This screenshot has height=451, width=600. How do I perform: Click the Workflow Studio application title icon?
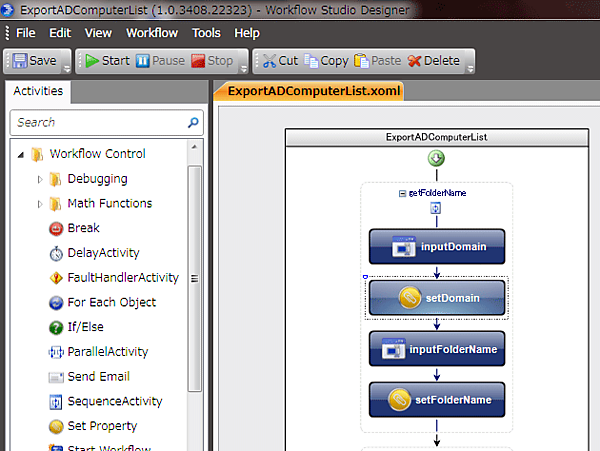coord(7,9)
